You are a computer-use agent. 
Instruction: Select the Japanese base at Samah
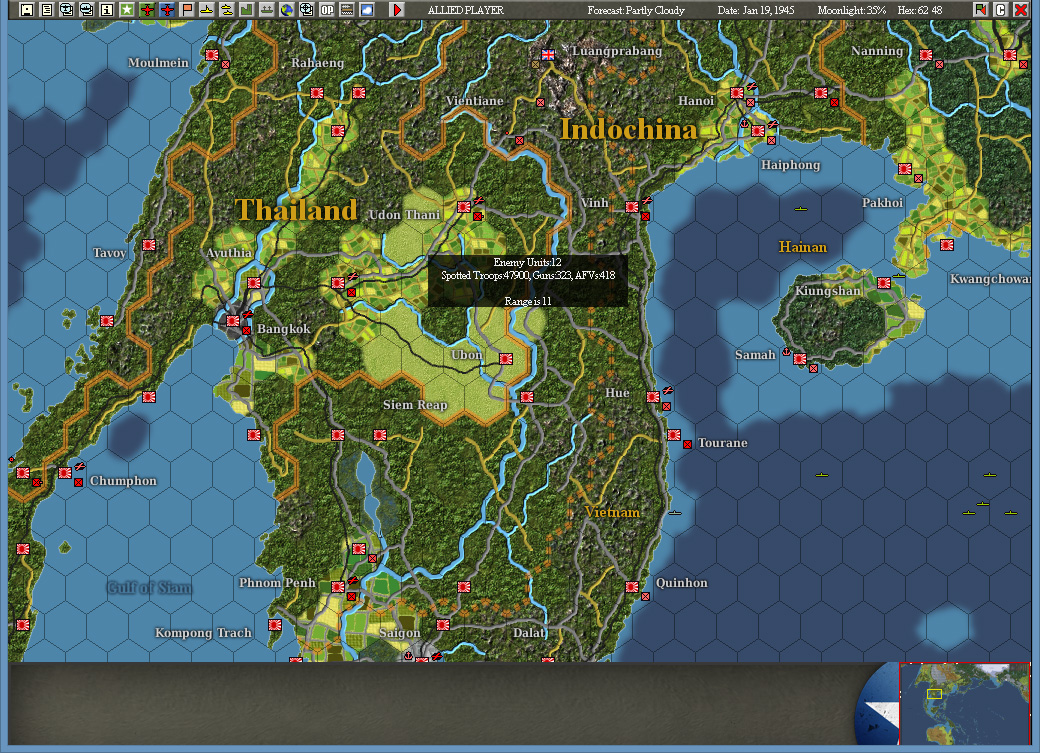[800, 359]
